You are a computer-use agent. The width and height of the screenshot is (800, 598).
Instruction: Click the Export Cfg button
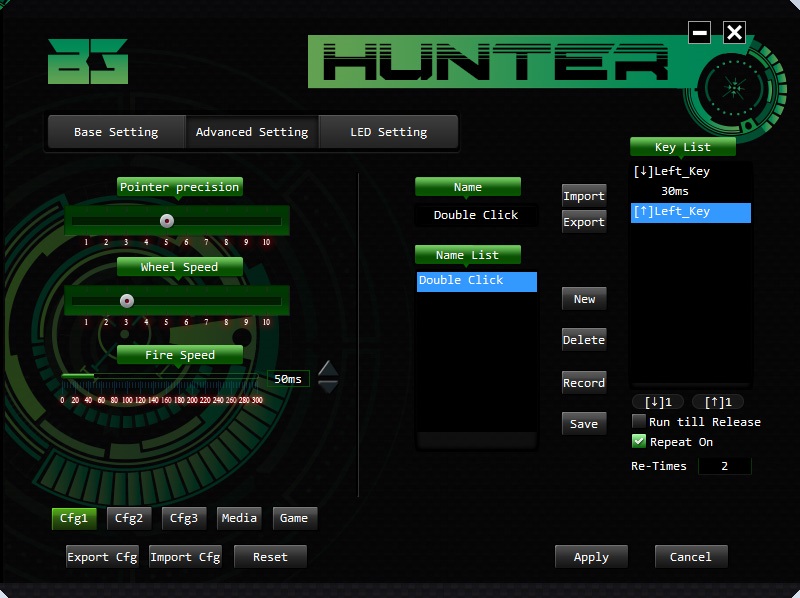[103, 557]
